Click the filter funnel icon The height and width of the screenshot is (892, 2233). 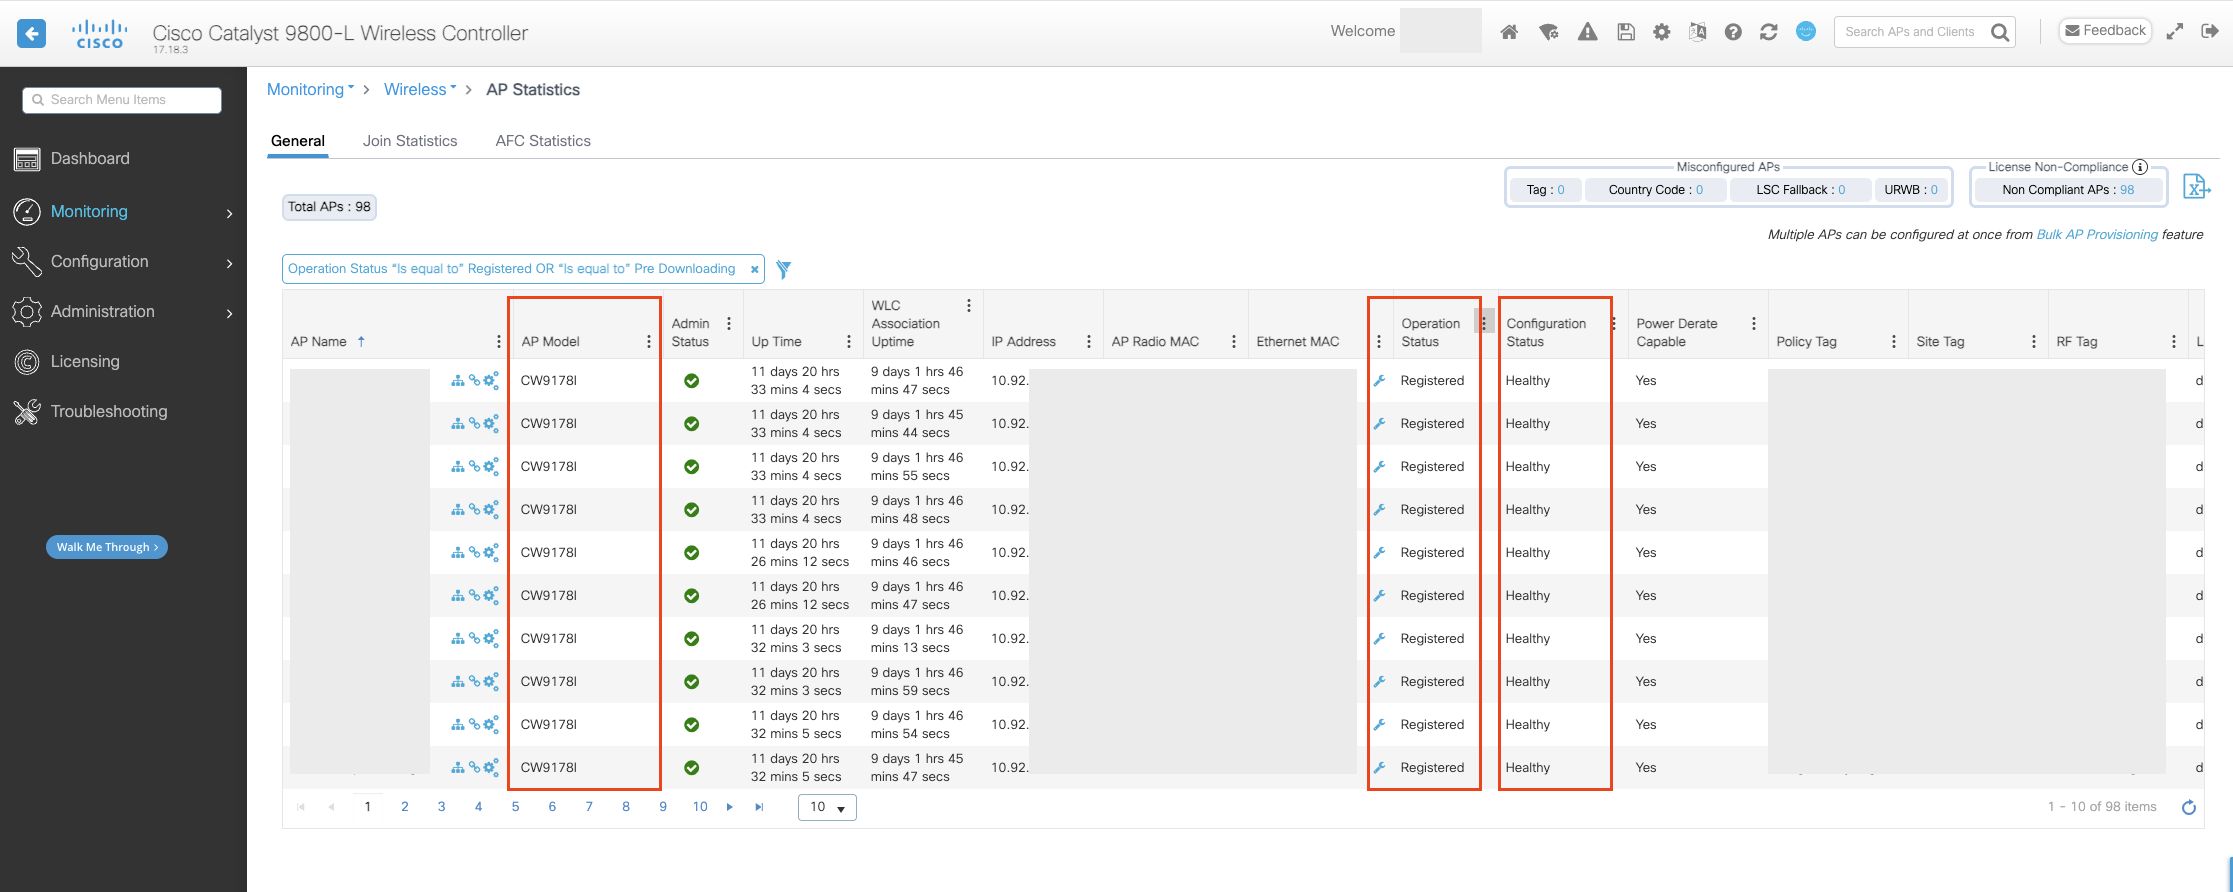pos(784,269)
